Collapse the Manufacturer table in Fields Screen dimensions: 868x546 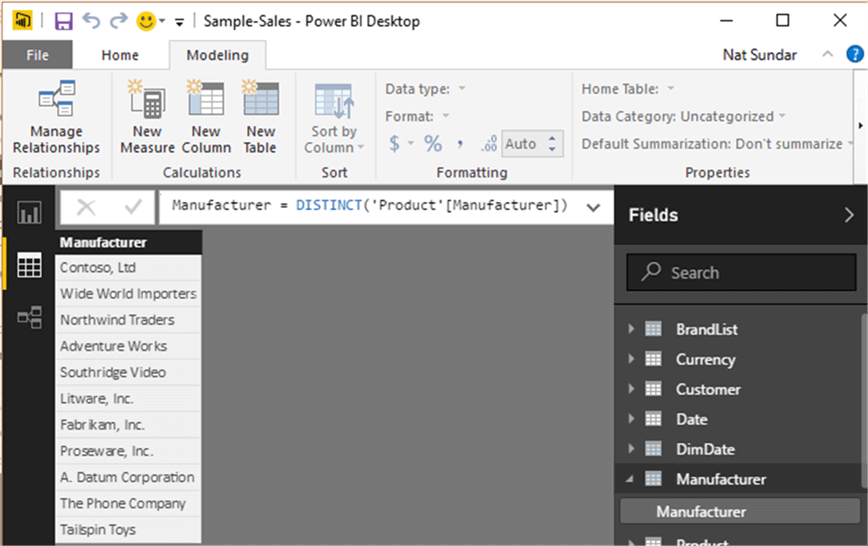(x=630, y=479)
